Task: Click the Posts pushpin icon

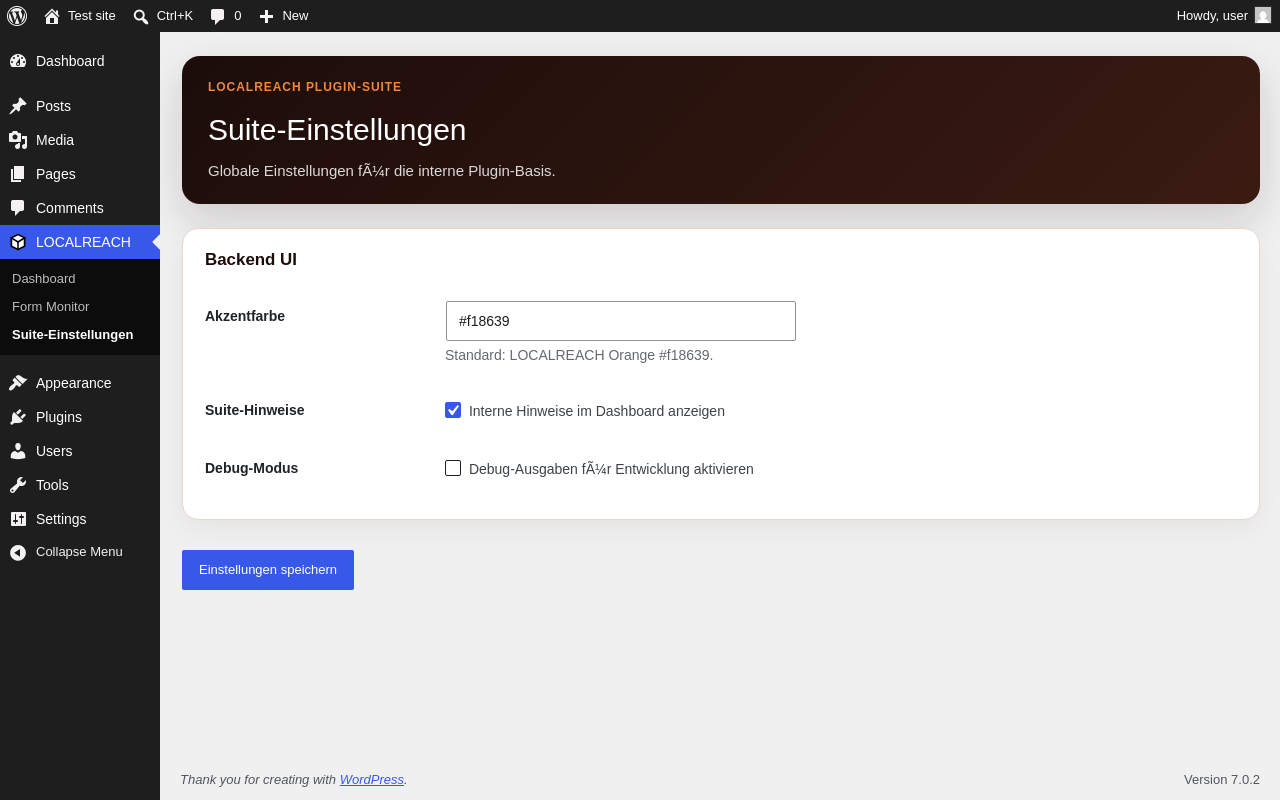Action: (18, 106)
